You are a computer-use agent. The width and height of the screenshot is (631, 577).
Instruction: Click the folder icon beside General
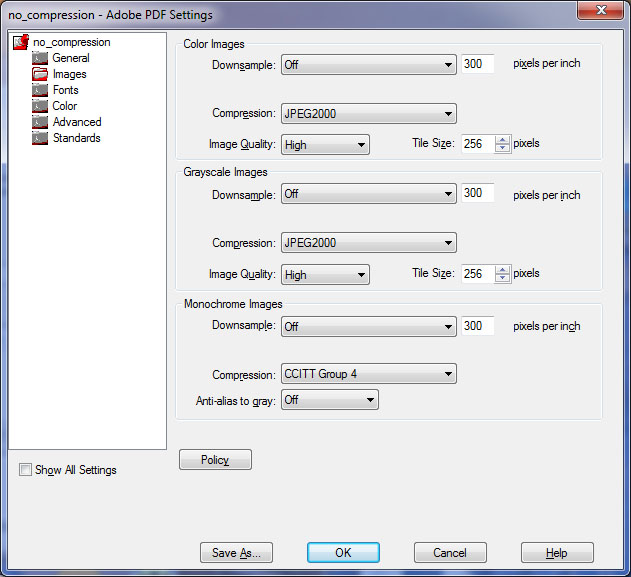[x=40, y=58]
